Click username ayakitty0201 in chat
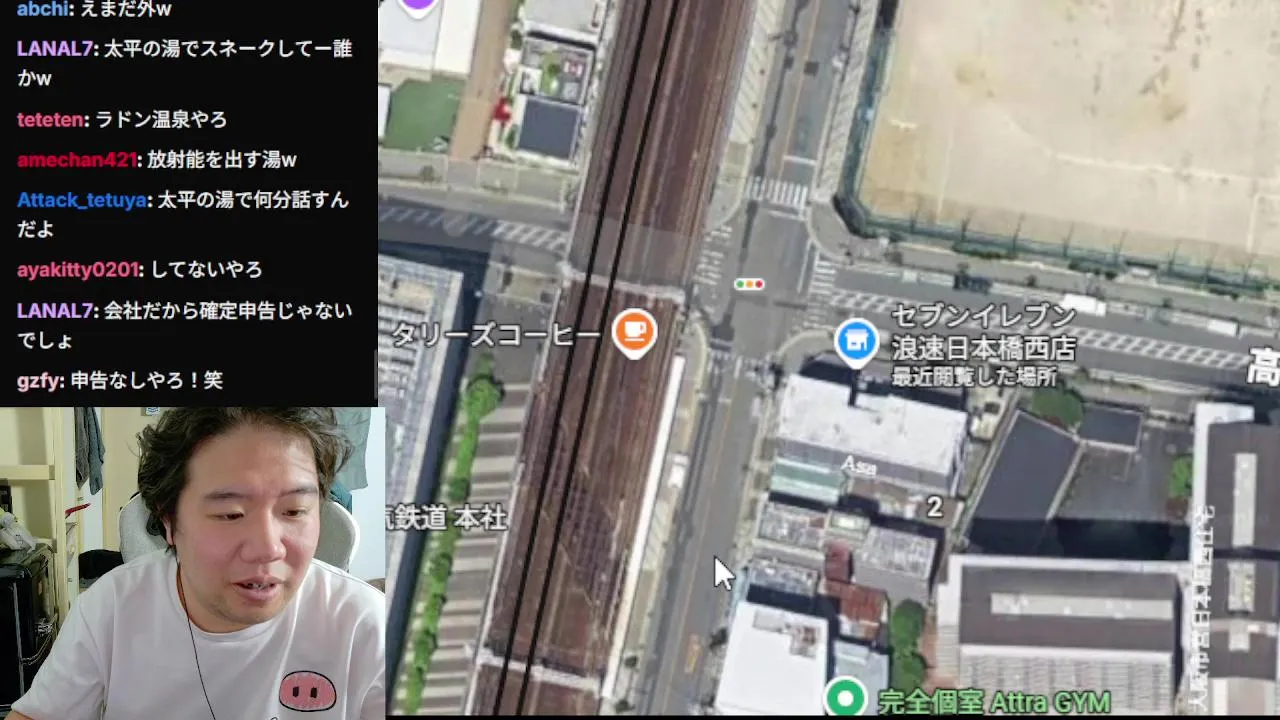The height and width of the screenshot is (720, 1280). pyautogui.click(x=78, y=270)
